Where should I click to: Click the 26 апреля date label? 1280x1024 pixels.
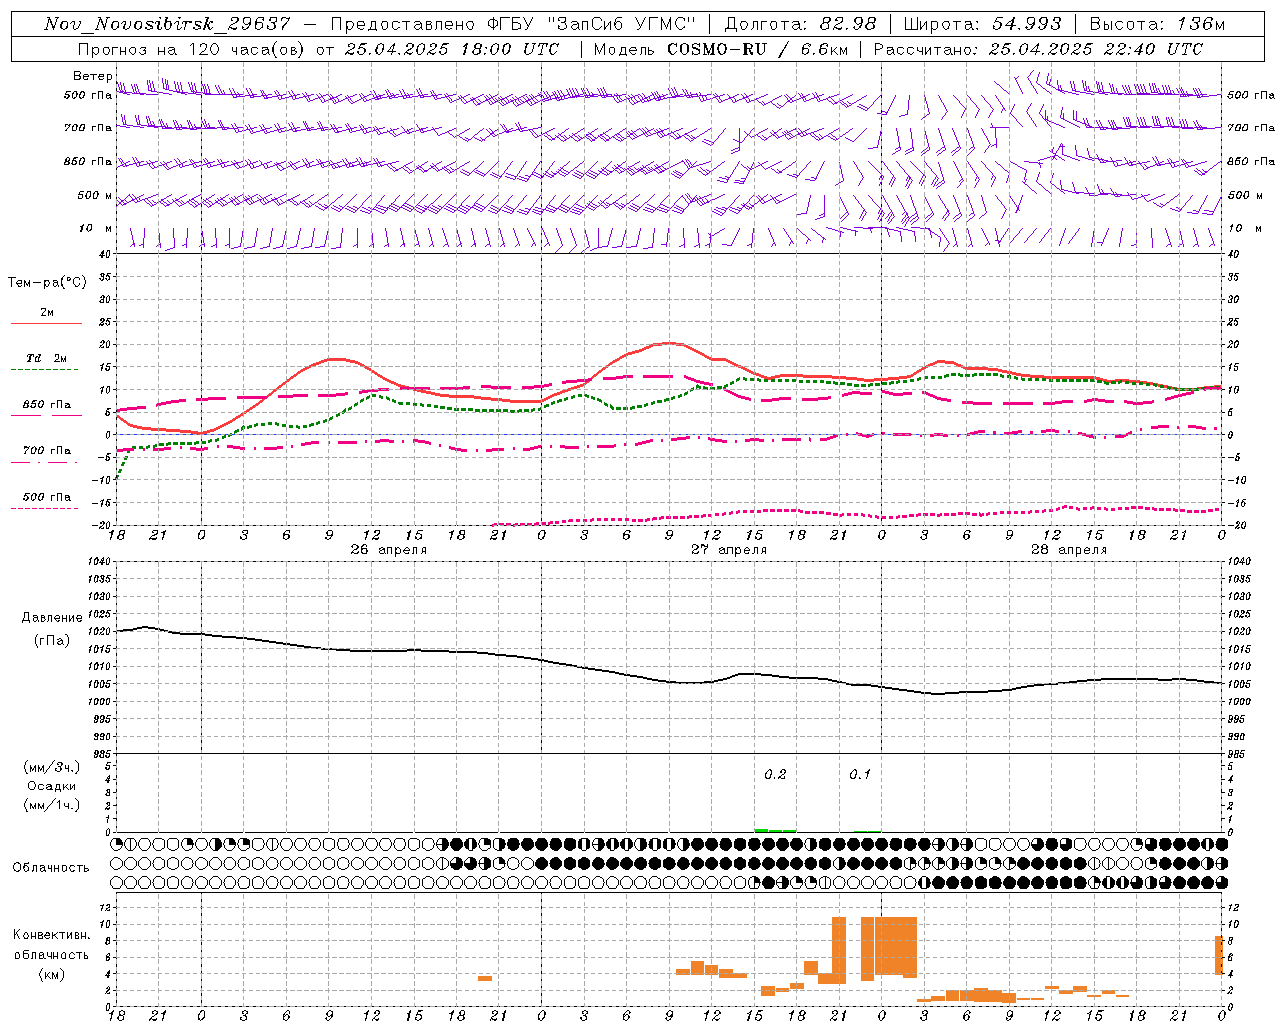click(388, 550)
